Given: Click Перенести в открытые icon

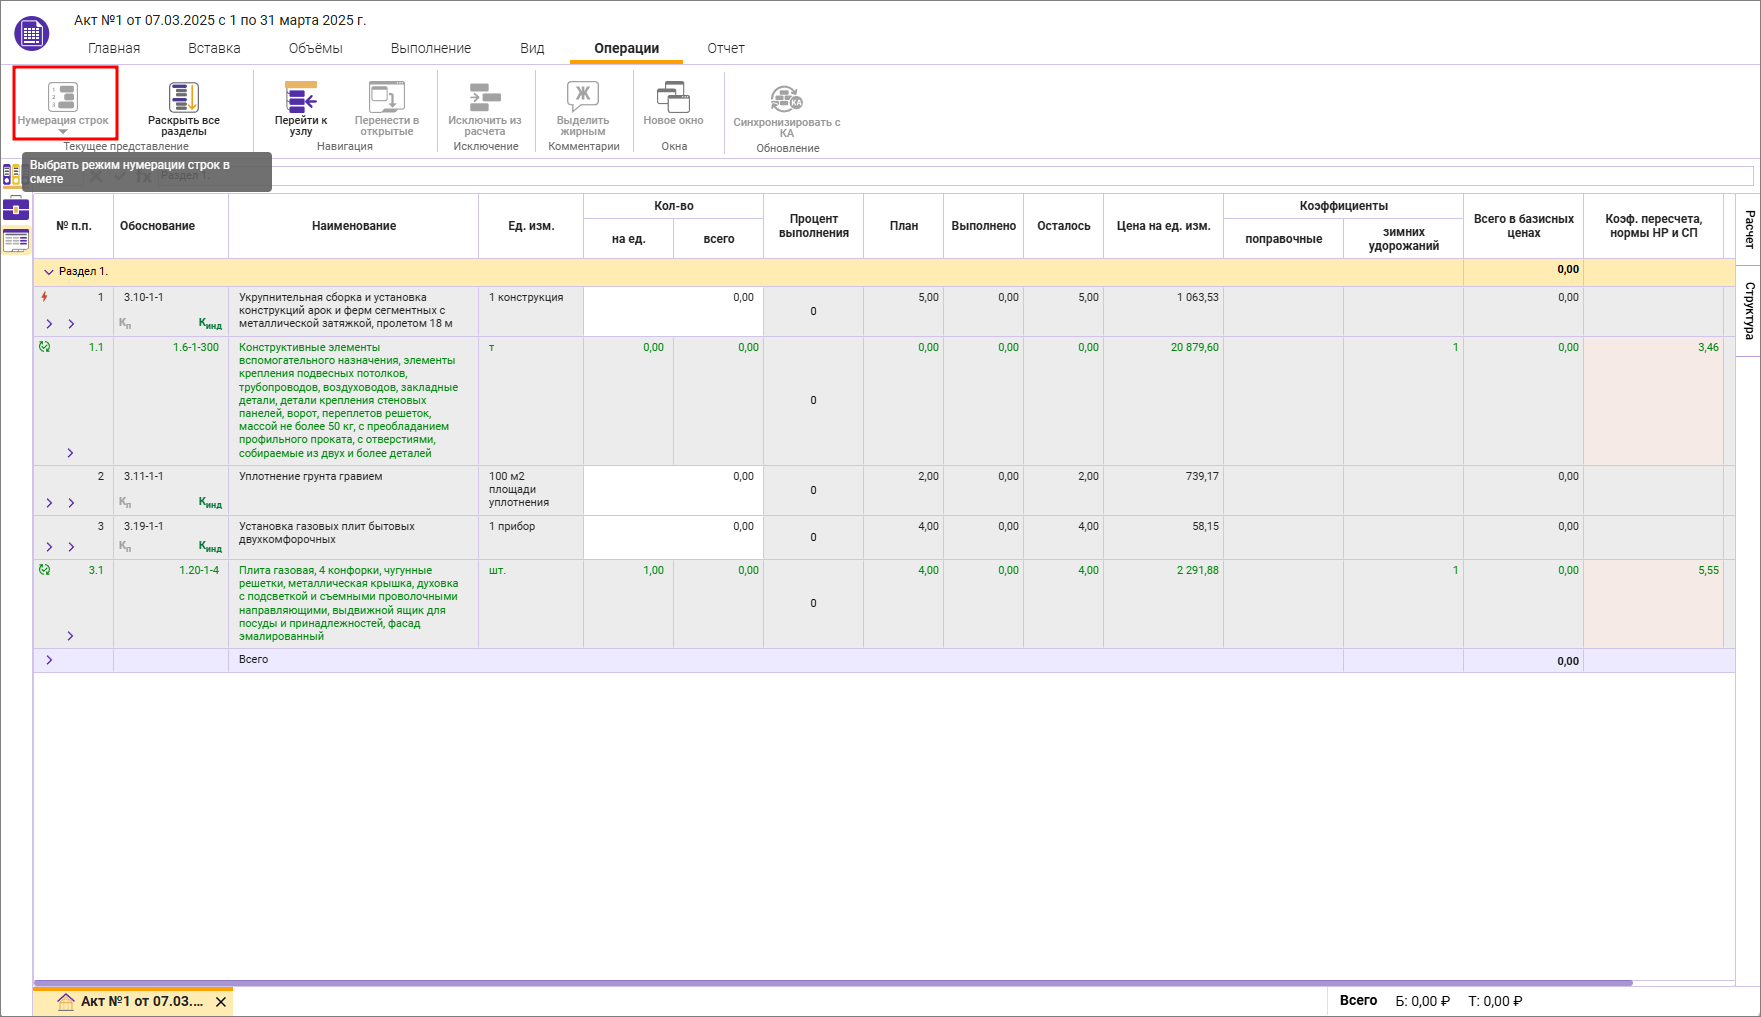Looking at the screenshot, I should point(387,98).
